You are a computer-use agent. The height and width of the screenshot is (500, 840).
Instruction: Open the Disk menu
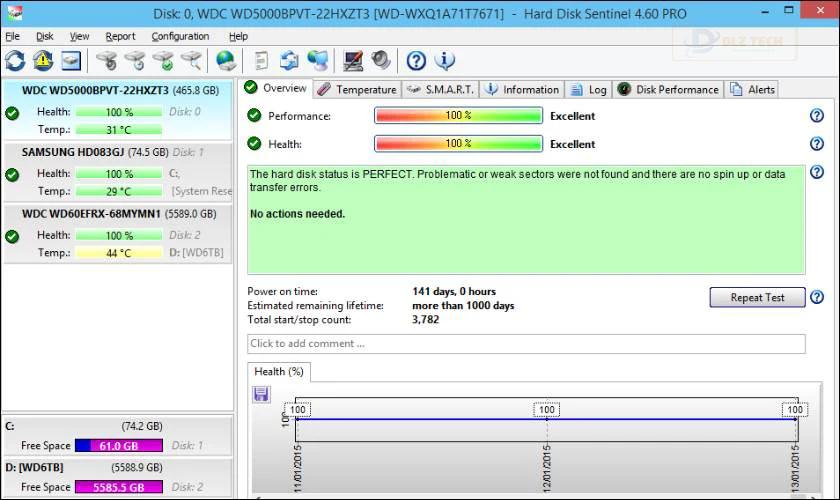tap(44, 36)
